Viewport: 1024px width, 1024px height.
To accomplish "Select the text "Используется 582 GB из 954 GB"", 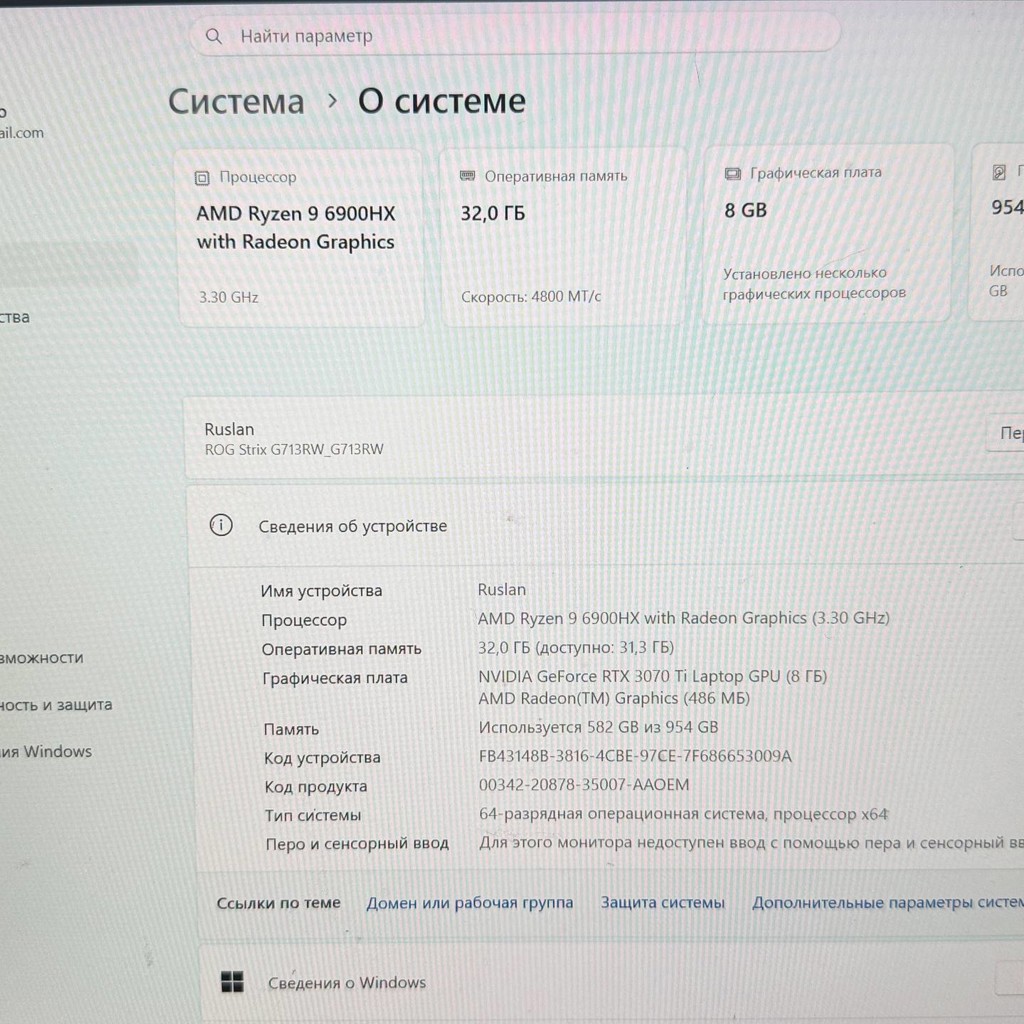I will (598, 728).
